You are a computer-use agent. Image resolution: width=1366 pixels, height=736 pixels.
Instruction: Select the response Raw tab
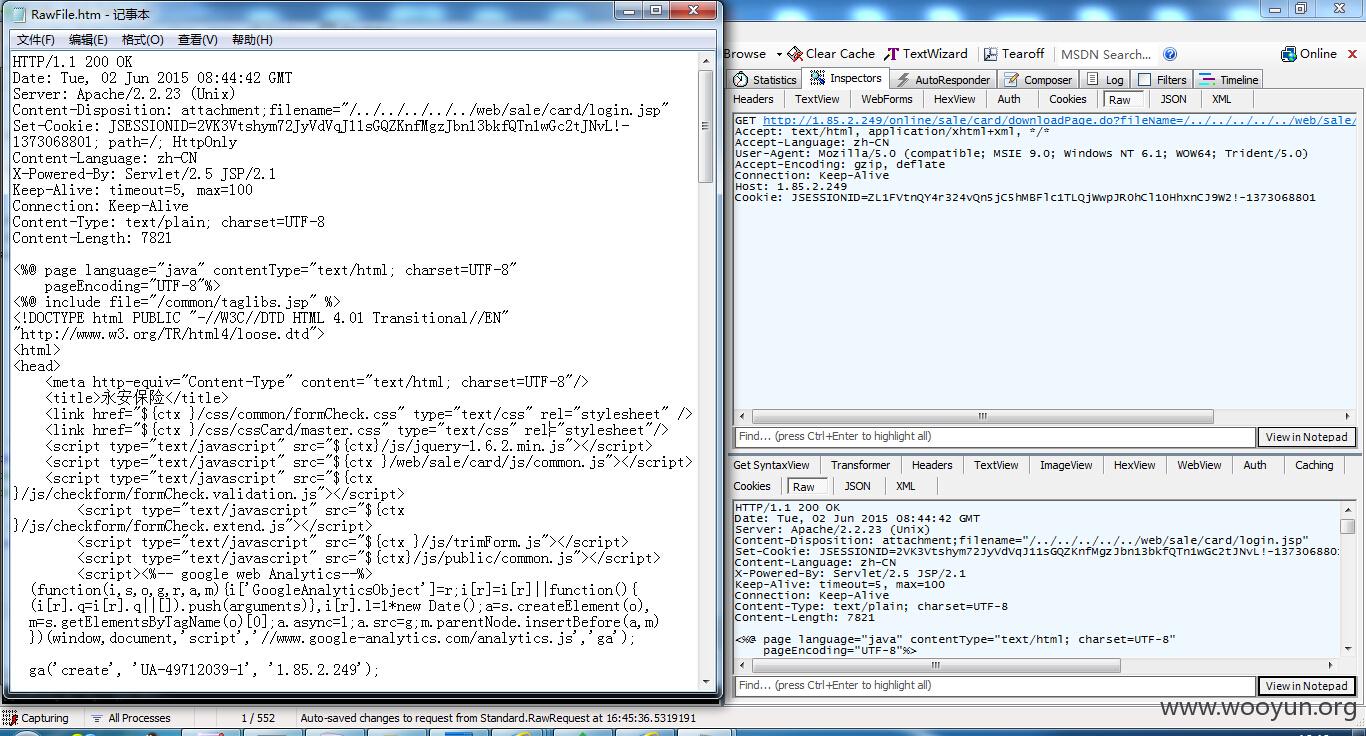tap(804, 487)
